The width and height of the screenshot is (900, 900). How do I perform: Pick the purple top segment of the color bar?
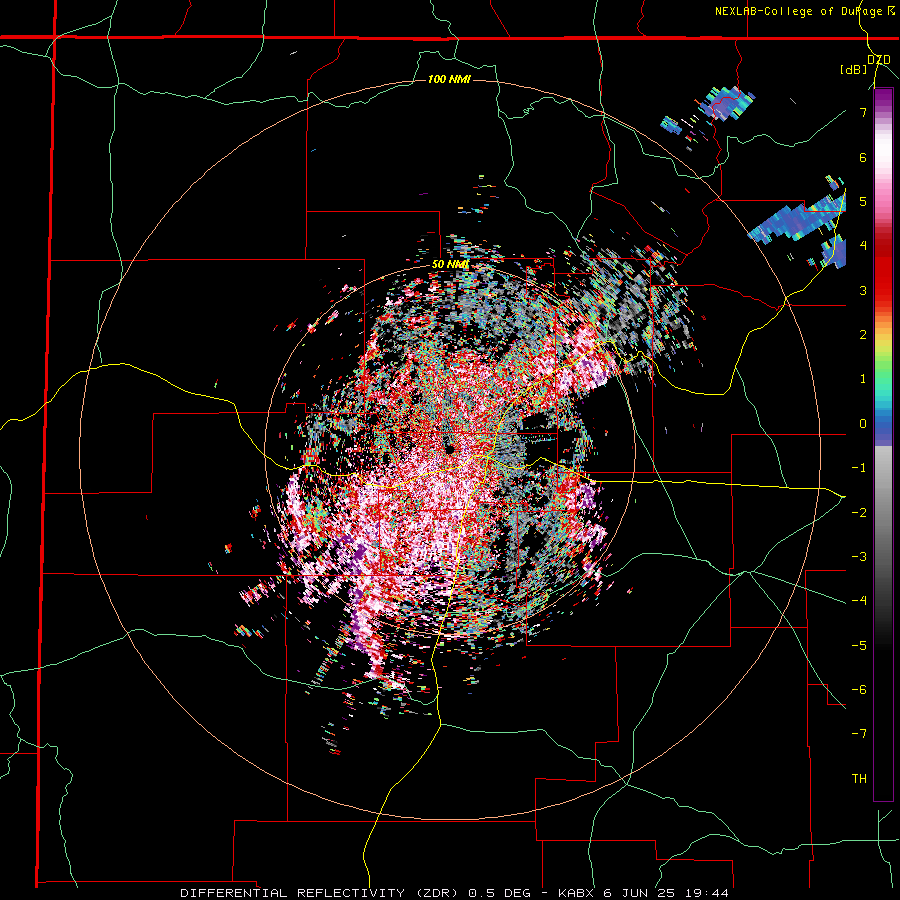[883, 98]
